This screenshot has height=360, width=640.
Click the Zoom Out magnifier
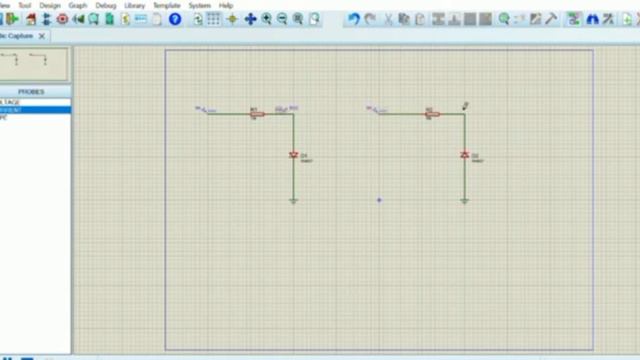tap(282, 19)
